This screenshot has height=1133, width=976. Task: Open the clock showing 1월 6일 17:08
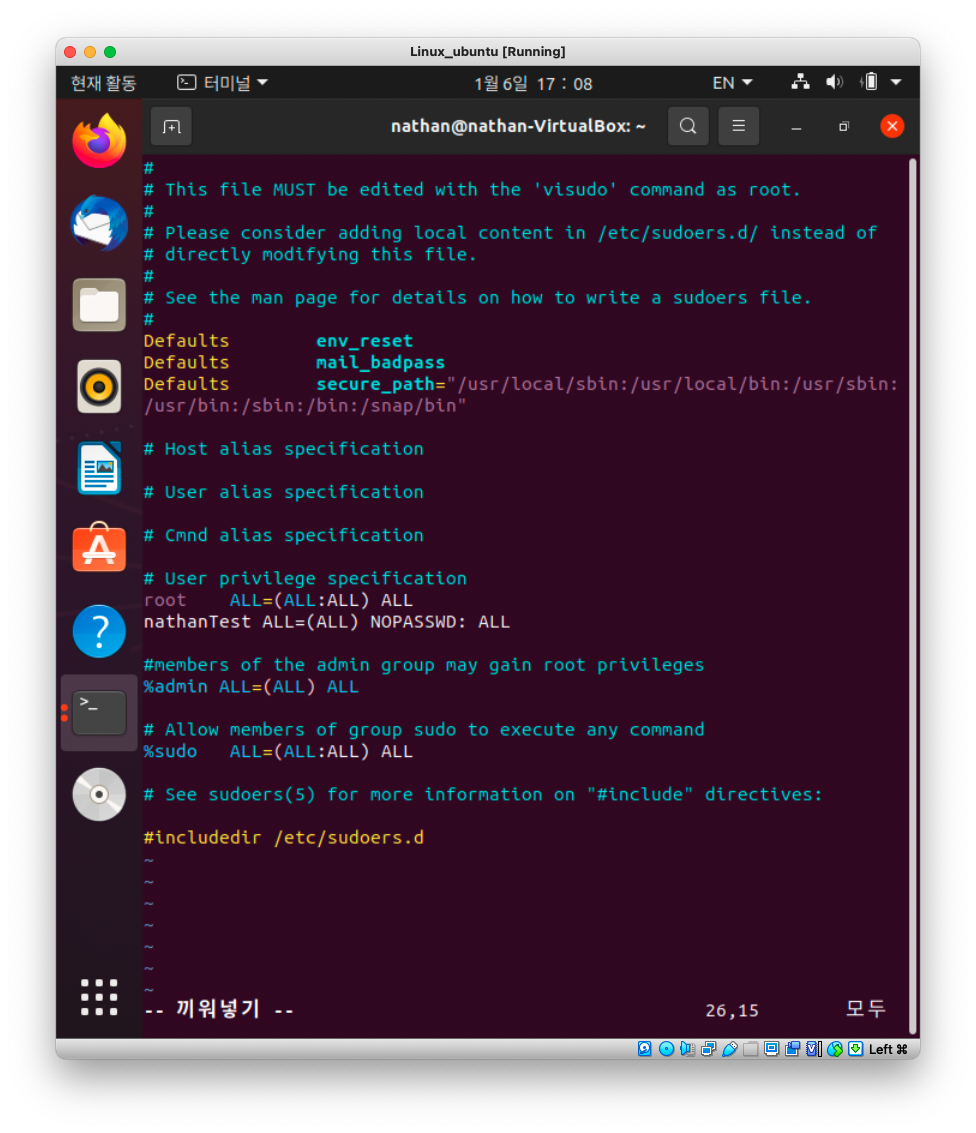pyautogui.click(x=533, y=84)
